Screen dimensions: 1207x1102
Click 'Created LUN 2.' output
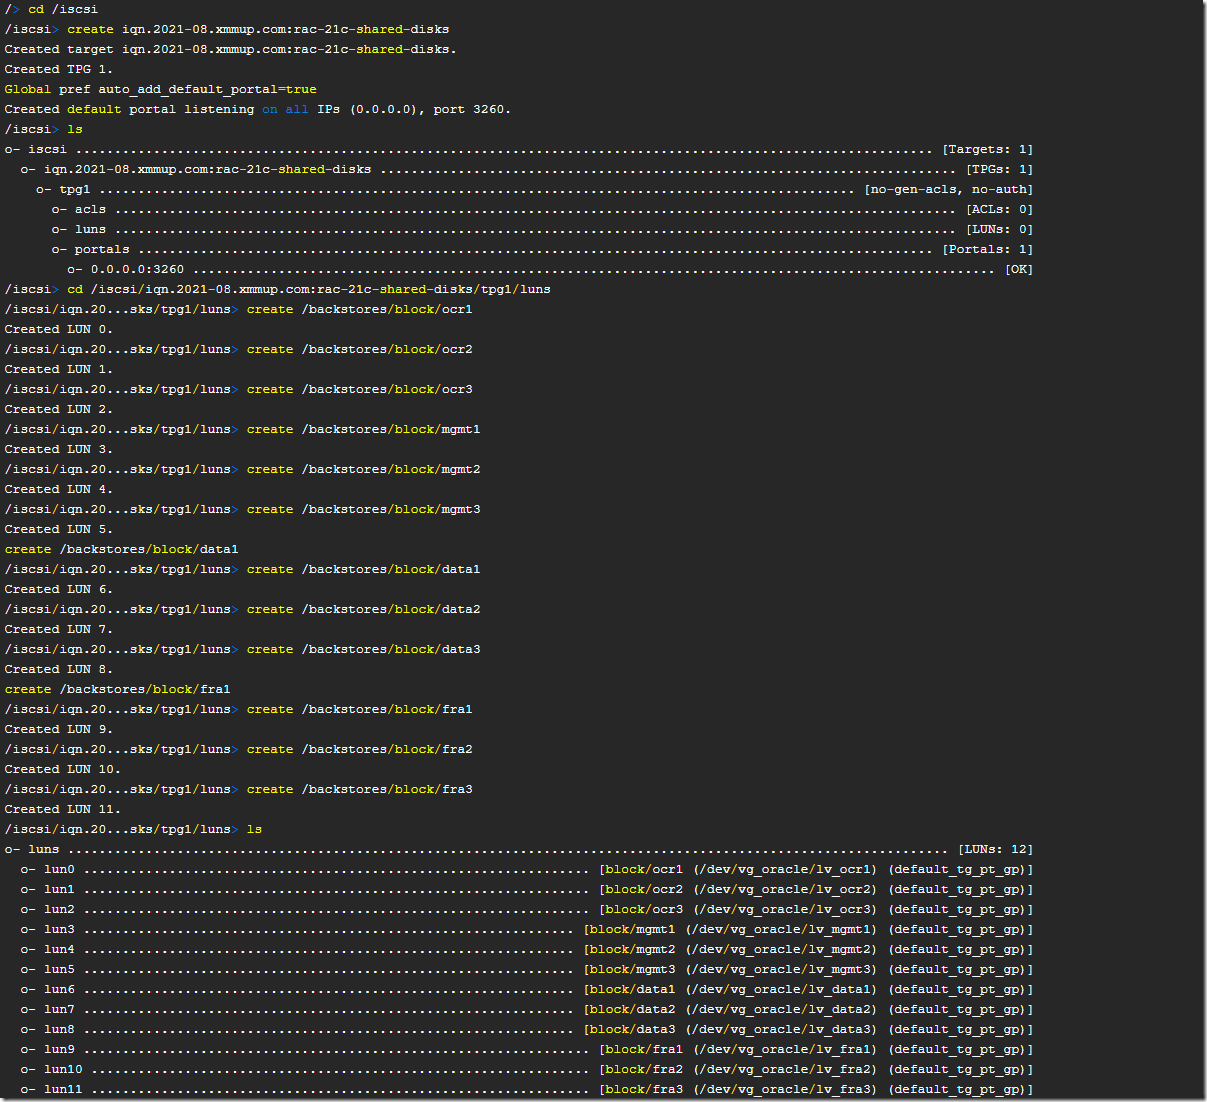click(59, 409)
